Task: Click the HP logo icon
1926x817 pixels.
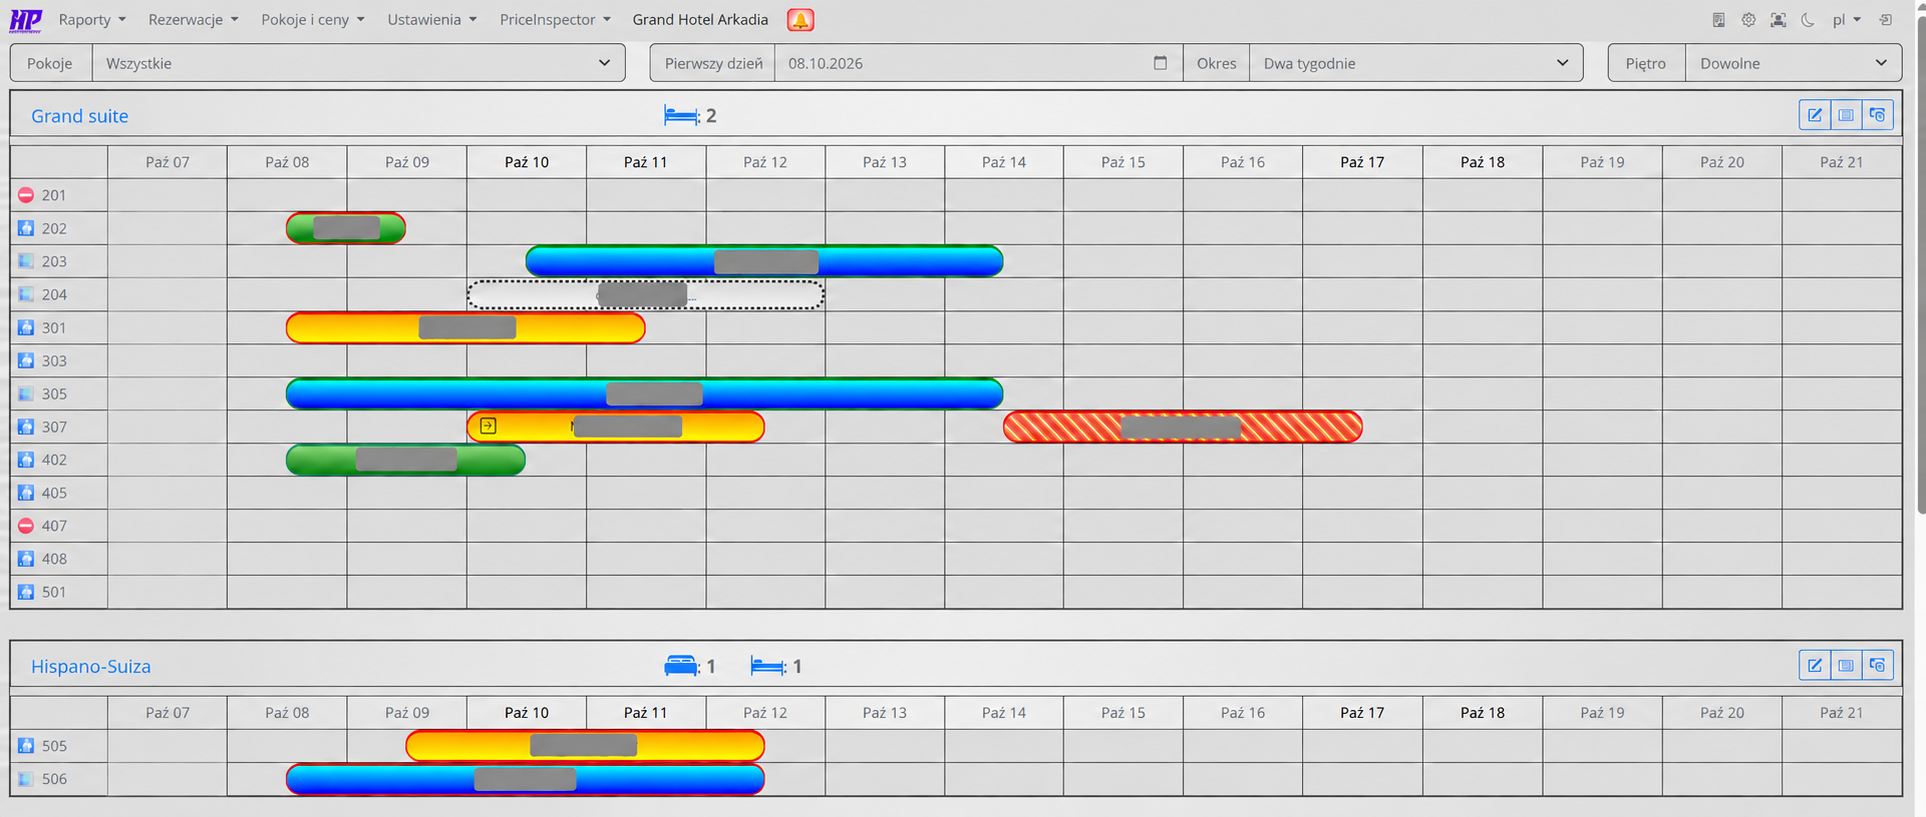Action: [25, 20]
